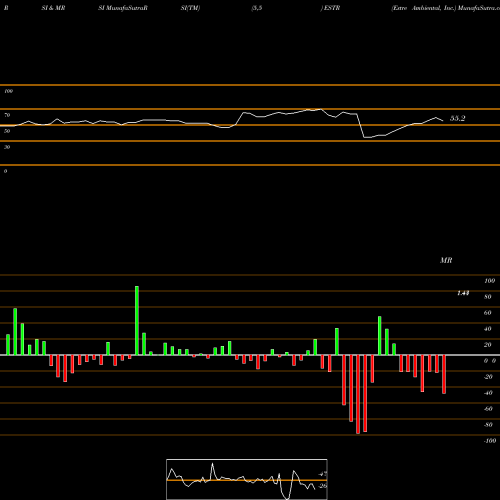Screen dimensions: 500x500
Task: Click the last red MR bar on the right
Action: pos(444,374)
